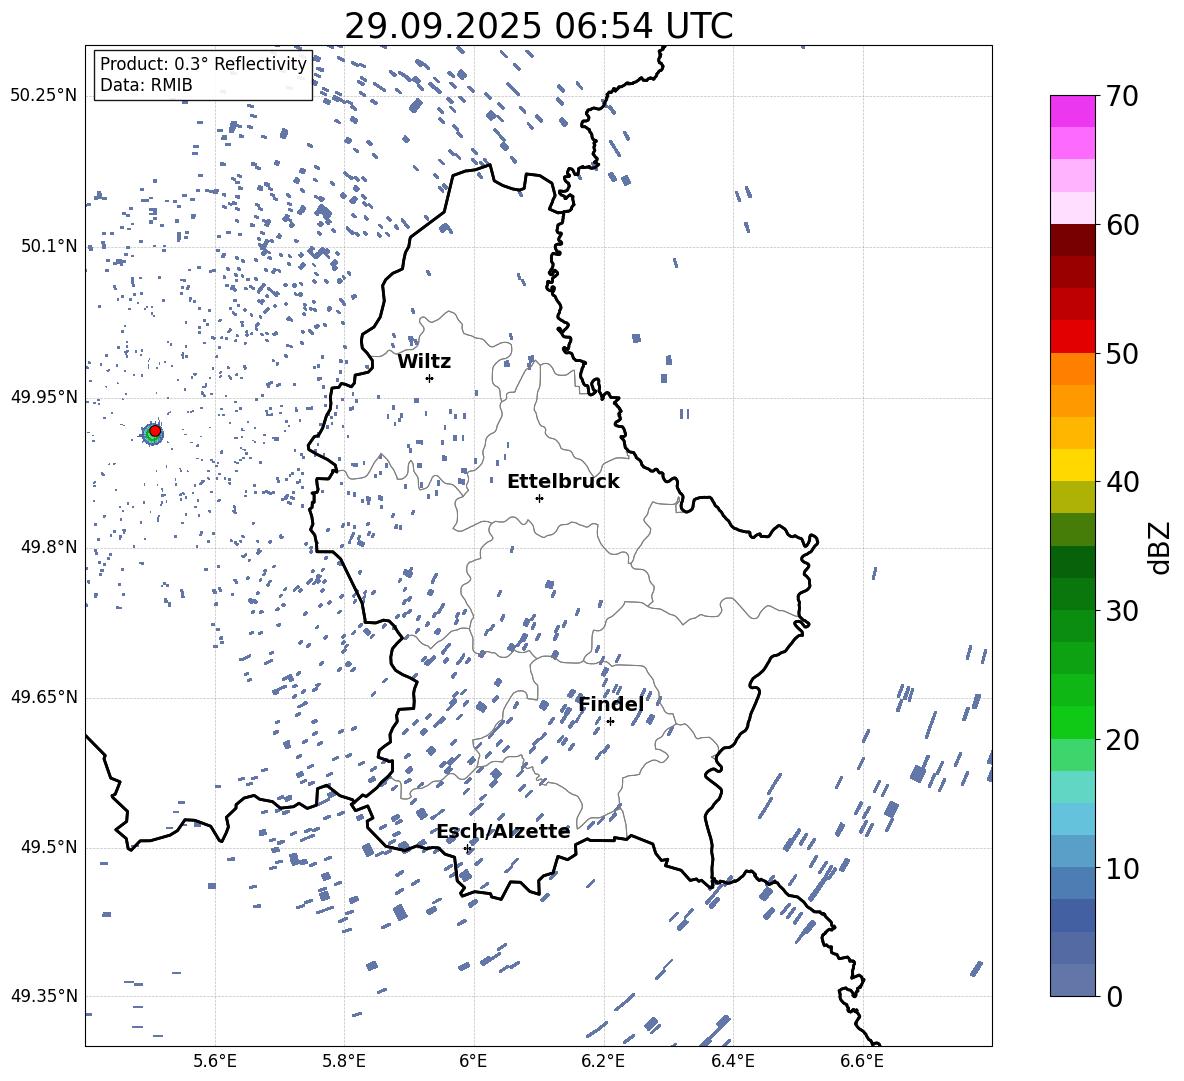Screen dimensions: 1184x1081
Task: Click the 6.2°E longitude label
Action: (603, 1061)
